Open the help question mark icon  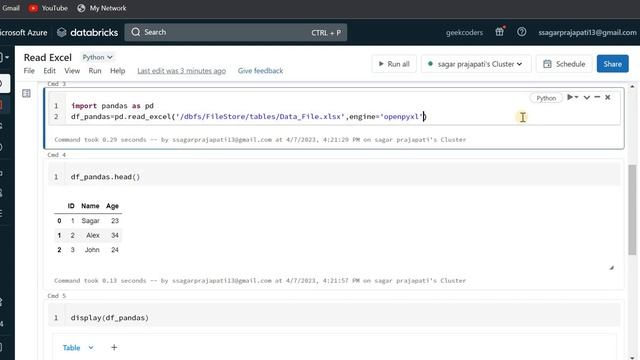click(x=521, y=32)
